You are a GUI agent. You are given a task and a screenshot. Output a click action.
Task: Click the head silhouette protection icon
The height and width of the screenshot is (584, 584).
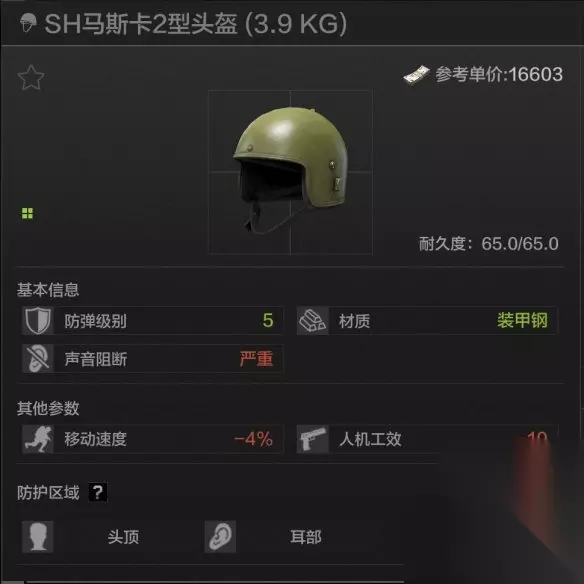(x=37, y=537)
